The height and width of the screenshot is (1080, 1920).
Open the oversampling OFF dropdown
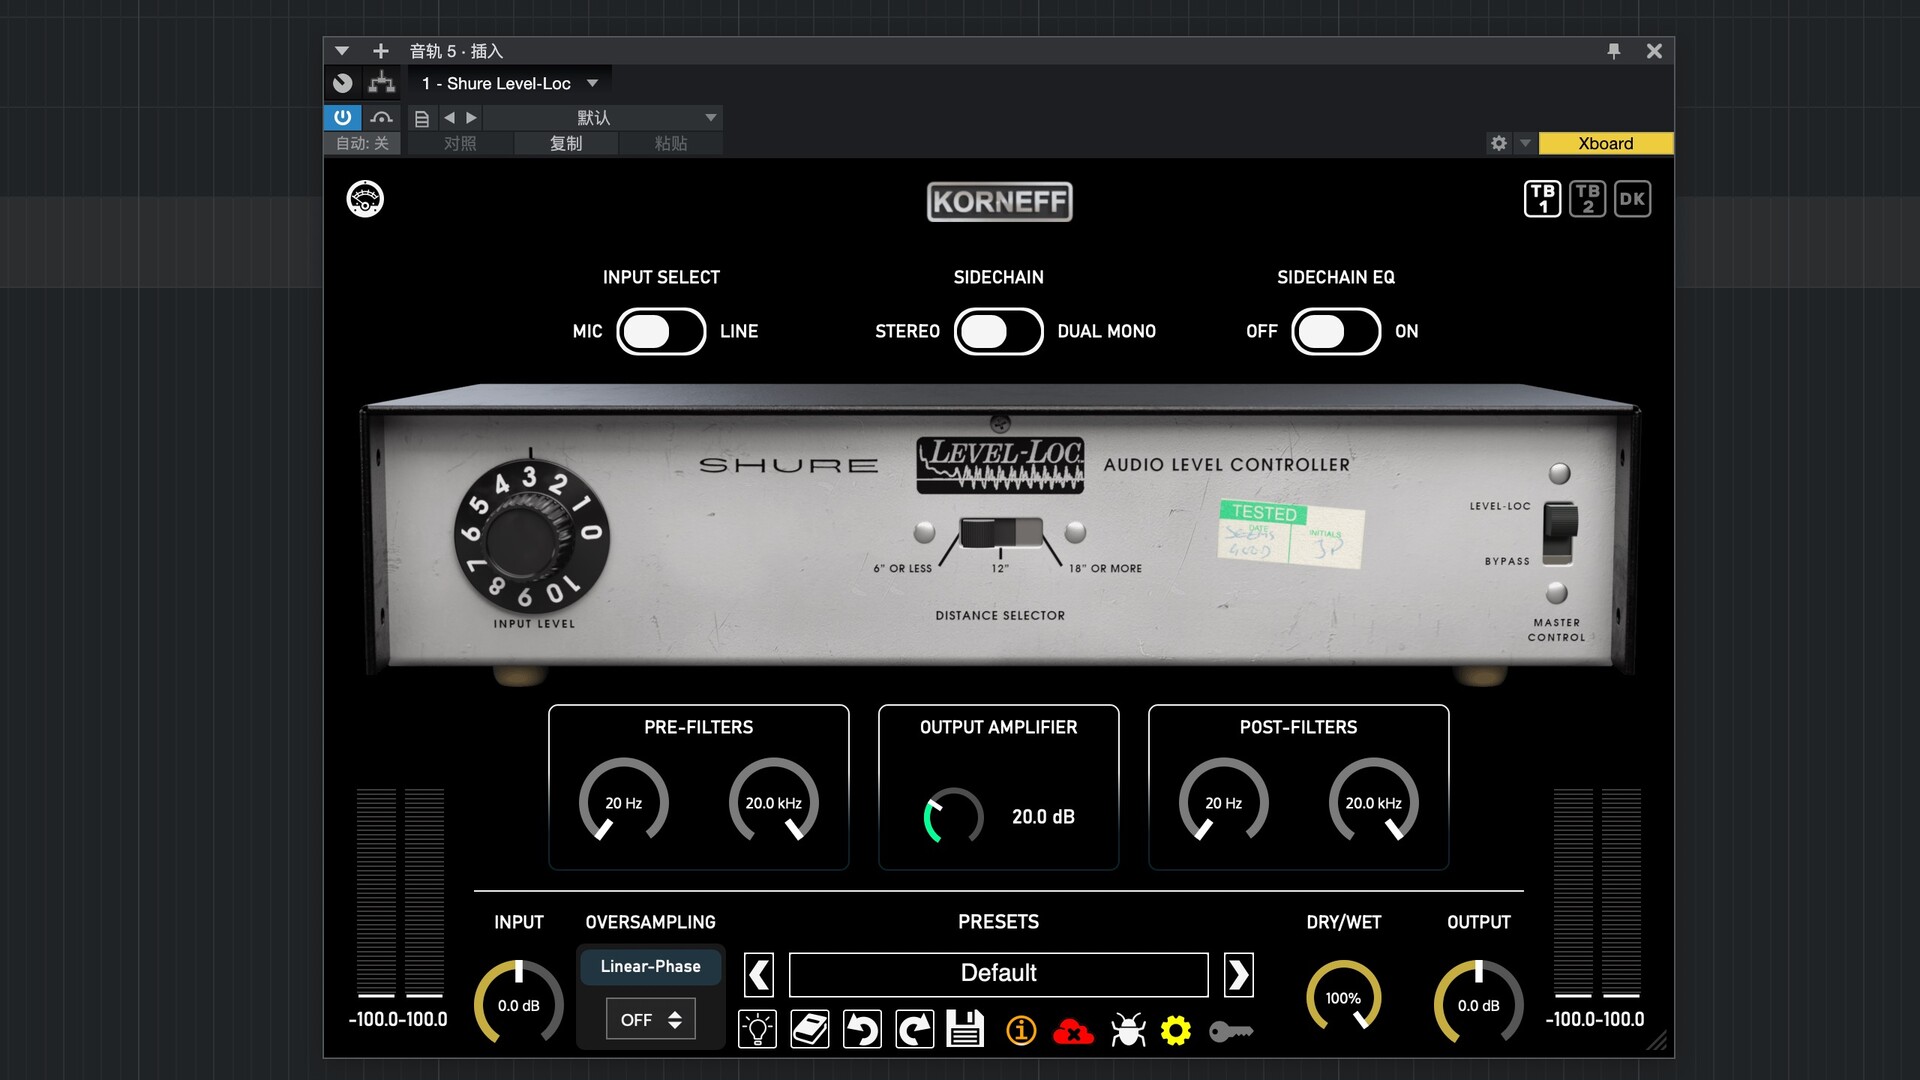tap(650, 1020)
